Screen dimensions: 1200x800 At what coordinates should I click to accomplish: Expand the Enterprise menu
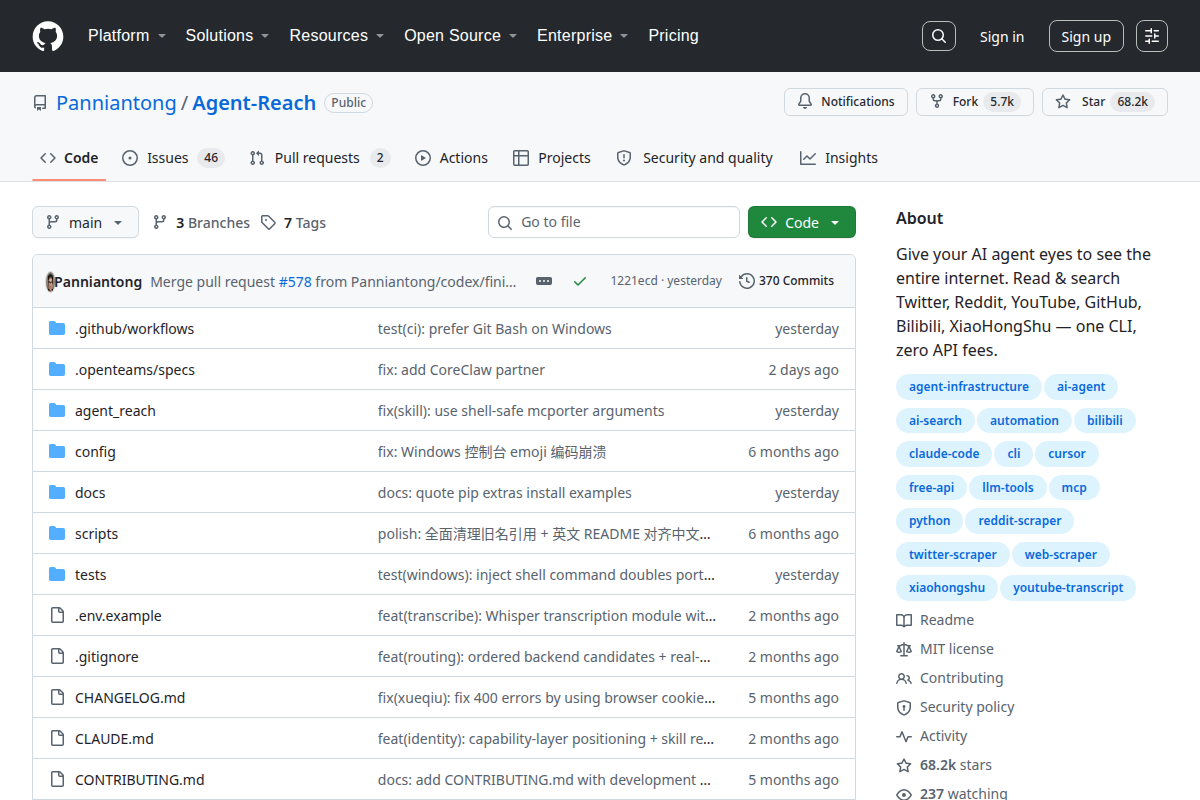582,35
